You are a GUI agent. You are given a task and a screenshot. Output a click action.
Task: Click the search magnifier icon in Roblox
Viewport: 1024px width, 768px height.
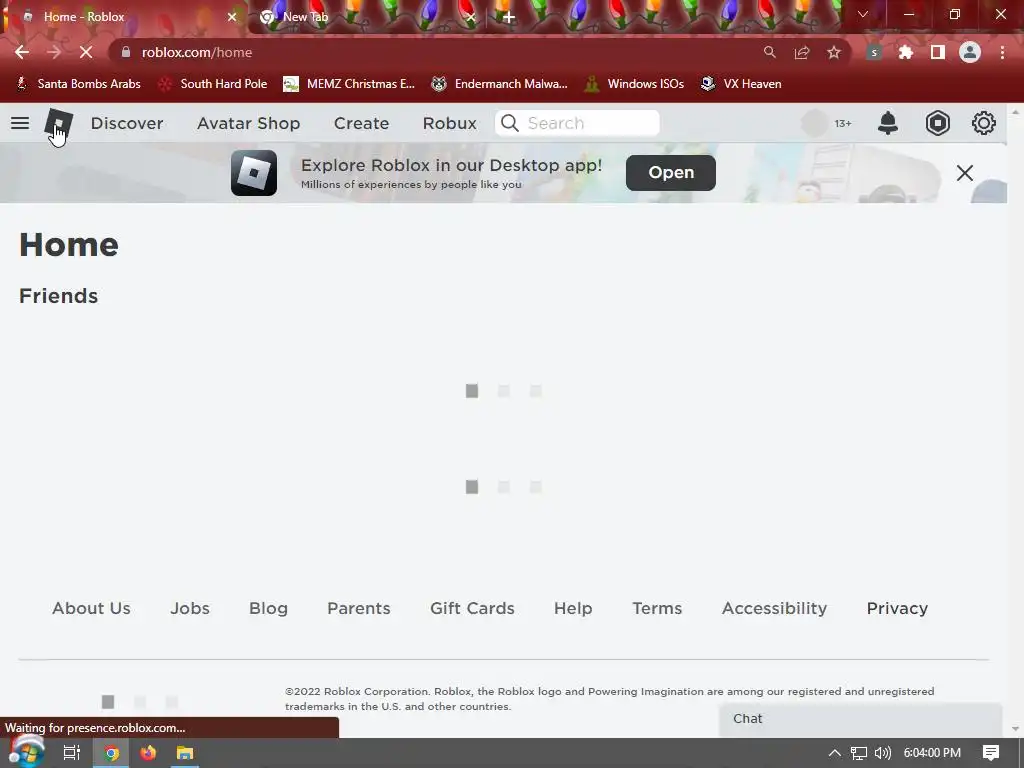[509, 123]
